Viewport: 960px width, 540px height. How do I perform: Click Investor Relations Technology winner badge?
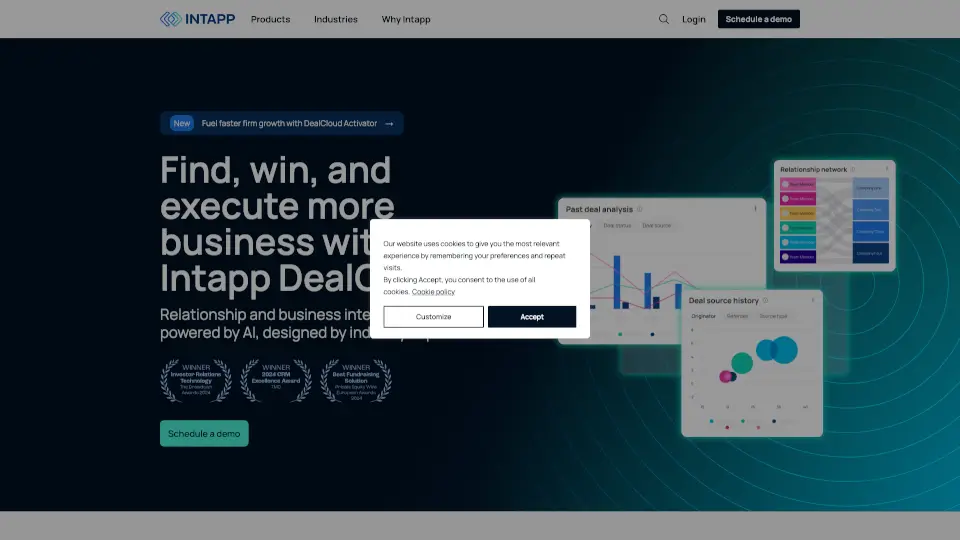pyautogui.click(x=196, y=380)
